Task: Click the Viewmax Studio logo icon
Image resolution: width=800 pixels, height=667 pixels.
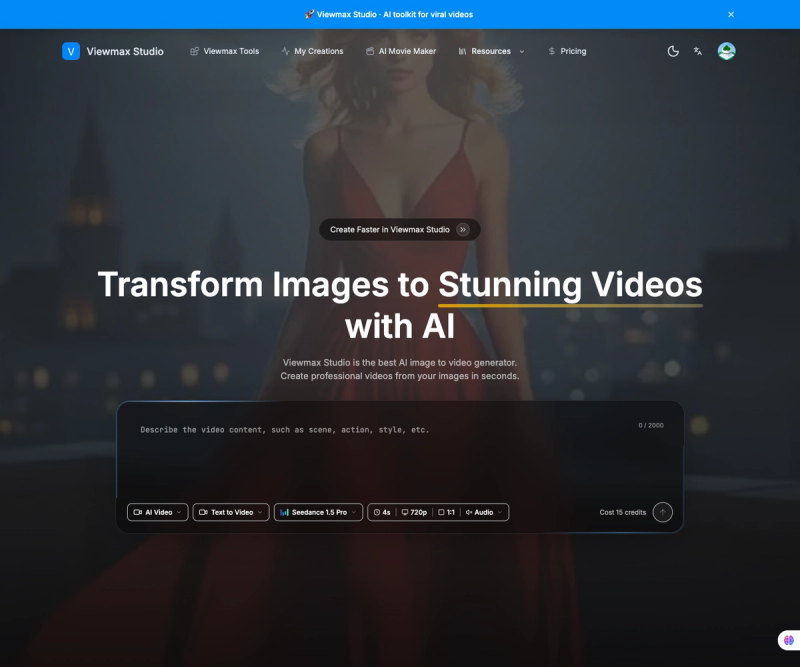Action: [71, 51]
